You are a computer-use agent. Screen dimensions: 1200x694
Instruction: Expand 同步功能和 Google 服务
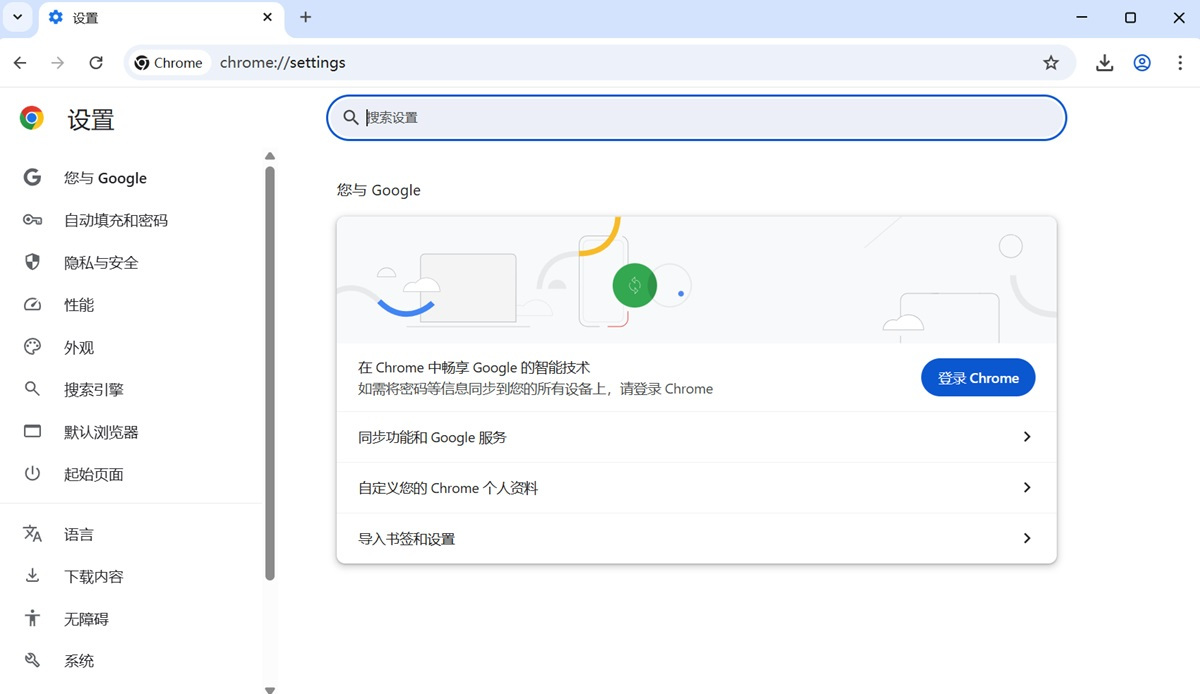click(x=696, y=437)
